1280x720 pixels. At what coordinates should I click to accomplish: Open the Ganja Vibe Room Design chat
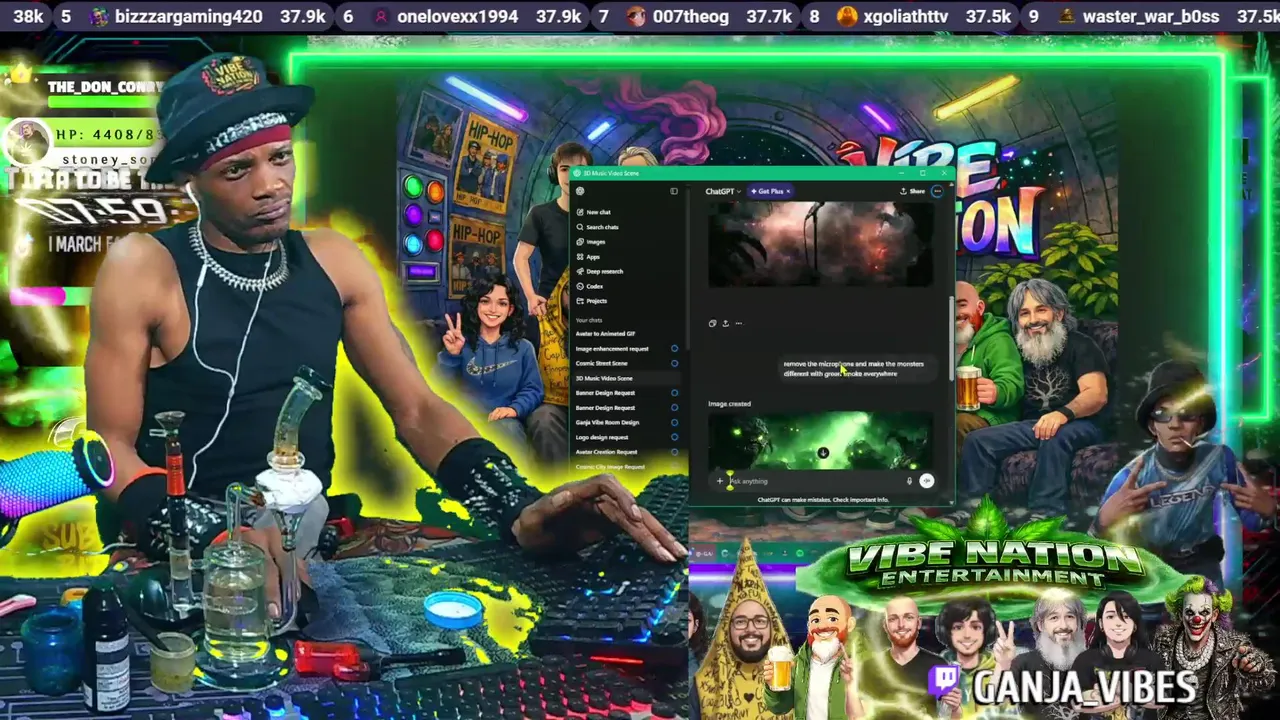pos(607,422)
